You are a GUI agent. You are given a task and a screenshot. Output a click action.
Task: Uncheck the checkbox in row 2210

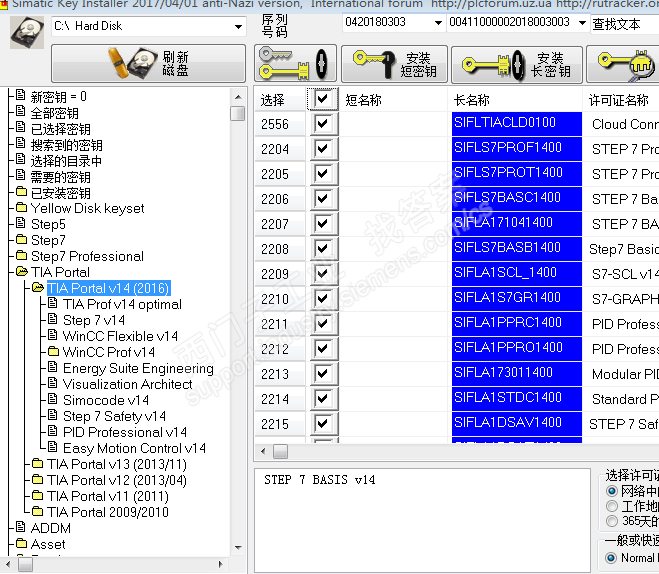(322, 298)
